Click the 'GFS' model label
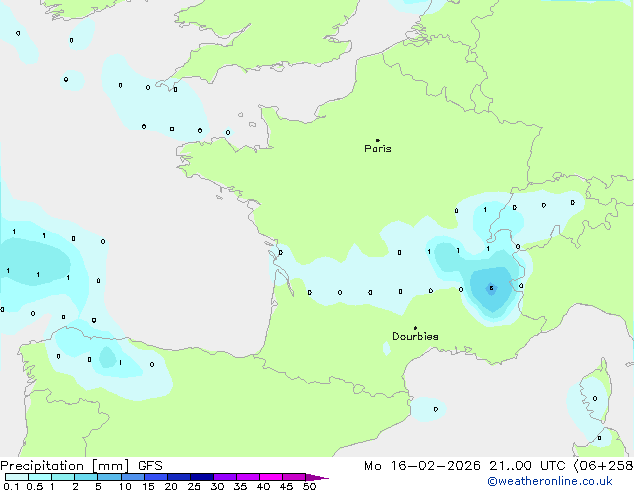The width and height of the screenshot is (634, 490). click(150, 466)
